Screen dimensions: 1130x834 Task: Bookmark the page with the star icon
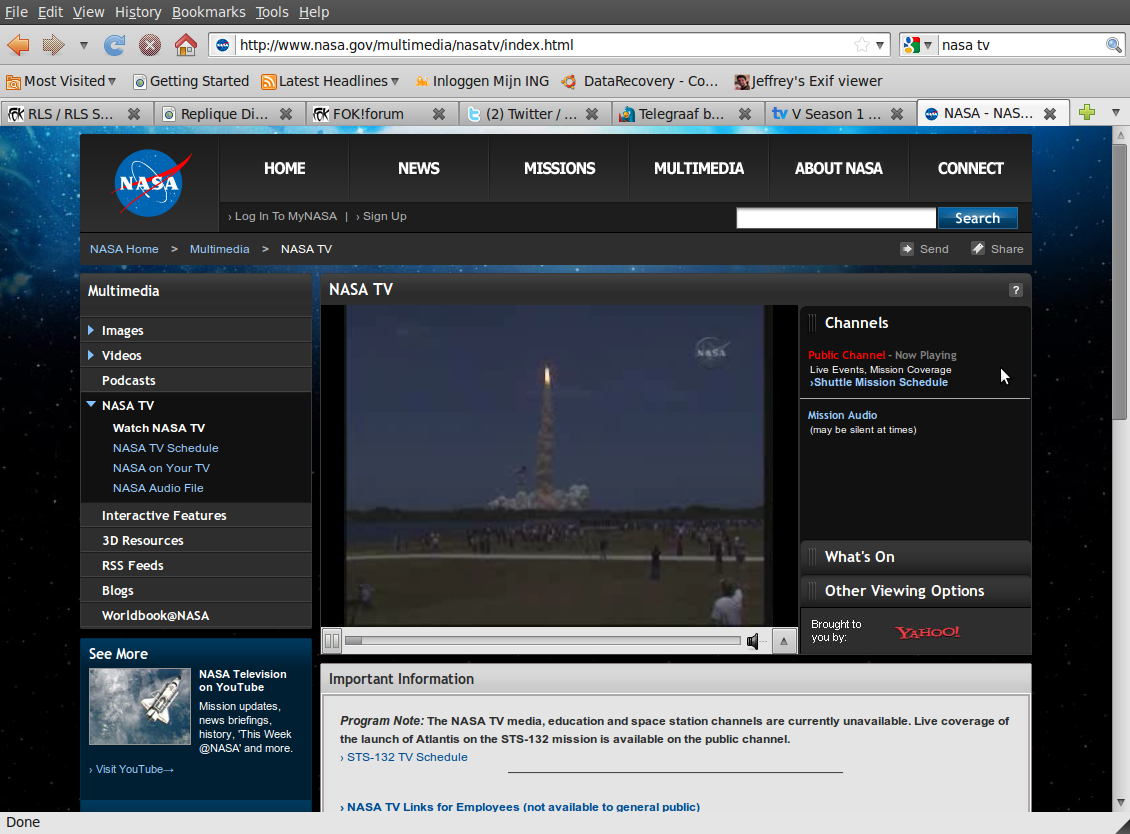pyautogui.click(x=861, y=45)
